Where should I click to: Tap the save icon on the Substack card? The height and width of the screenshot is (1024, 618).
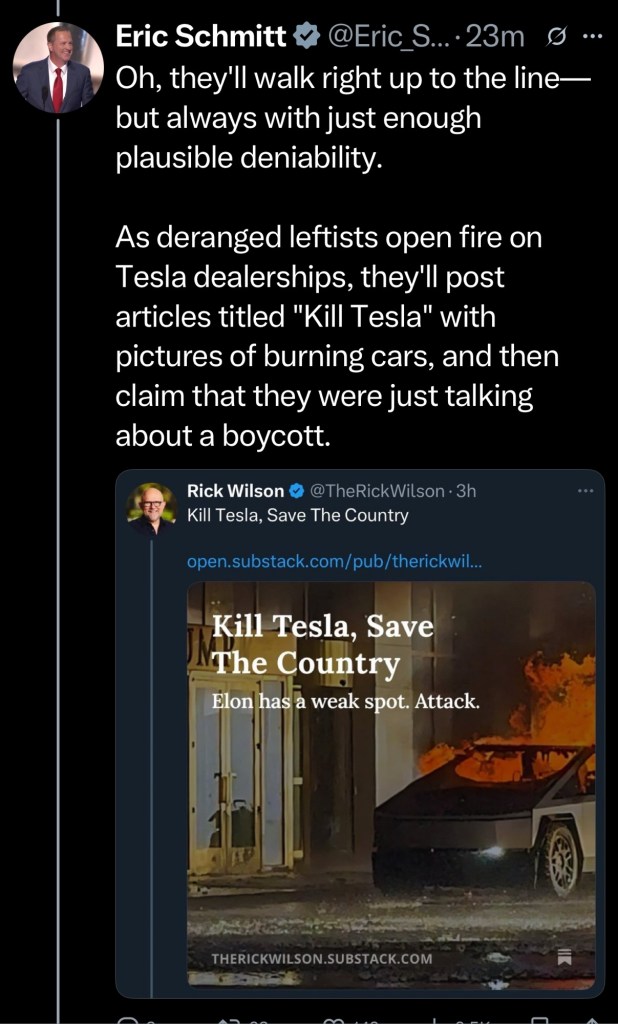pos(565,957)
